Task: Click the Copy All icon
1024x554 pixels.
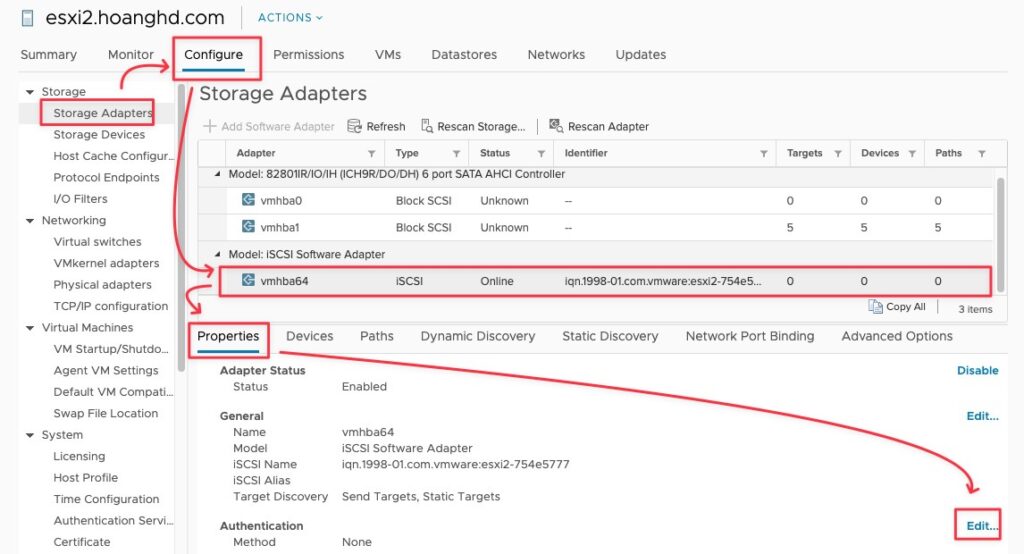Action: [x=875, y=306]
